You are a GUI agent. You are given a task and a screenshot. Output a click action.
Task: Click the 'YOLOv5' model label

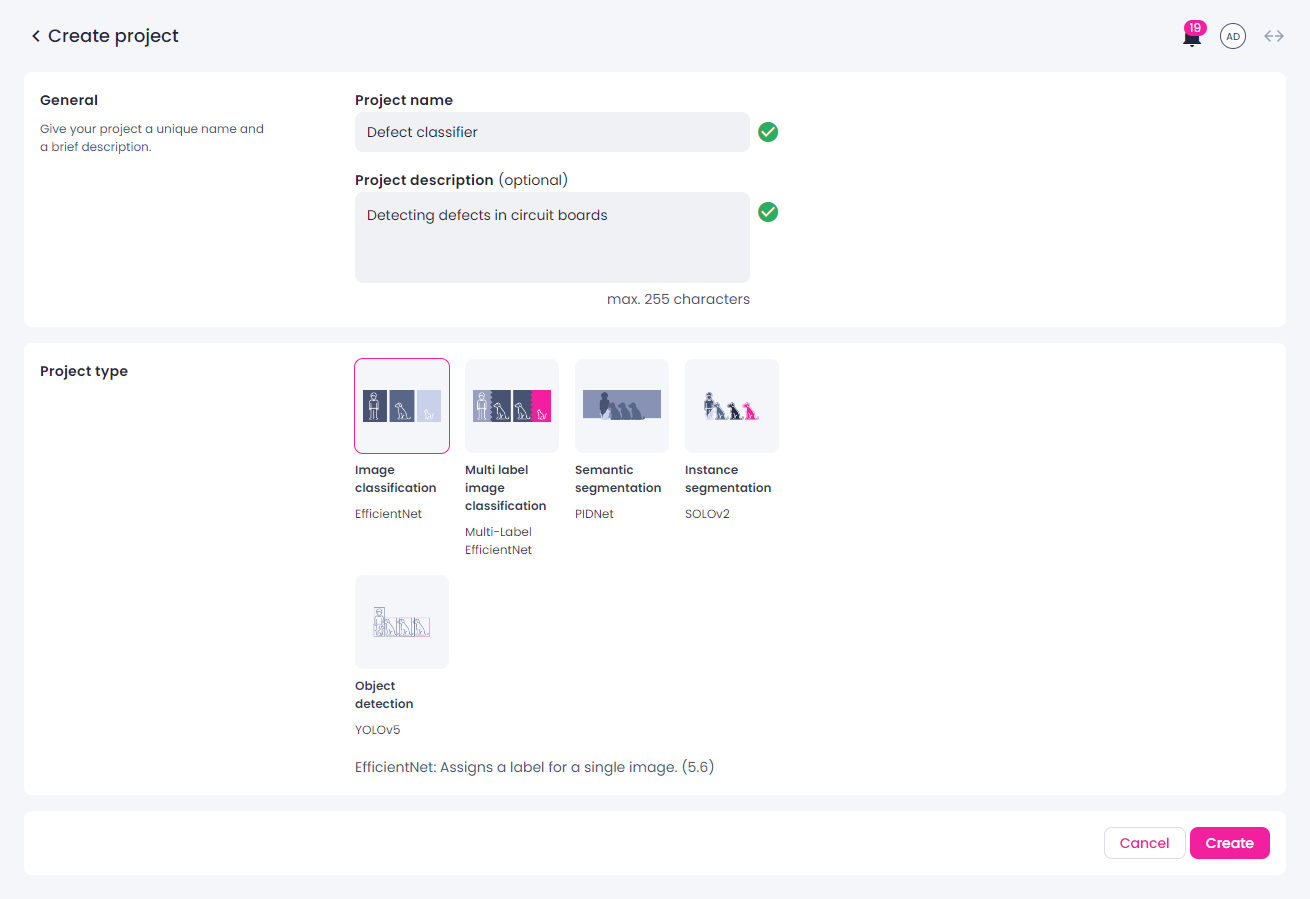(378, 730)
